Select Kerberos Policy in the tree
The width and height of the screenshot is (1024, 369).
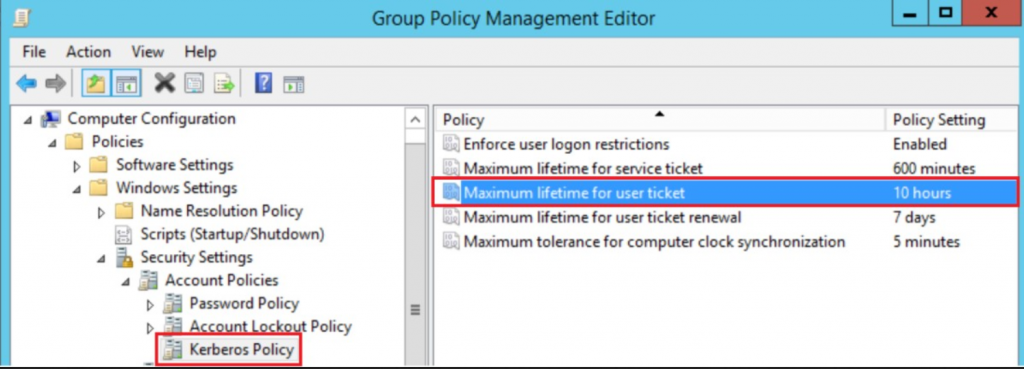coord(242,350)
